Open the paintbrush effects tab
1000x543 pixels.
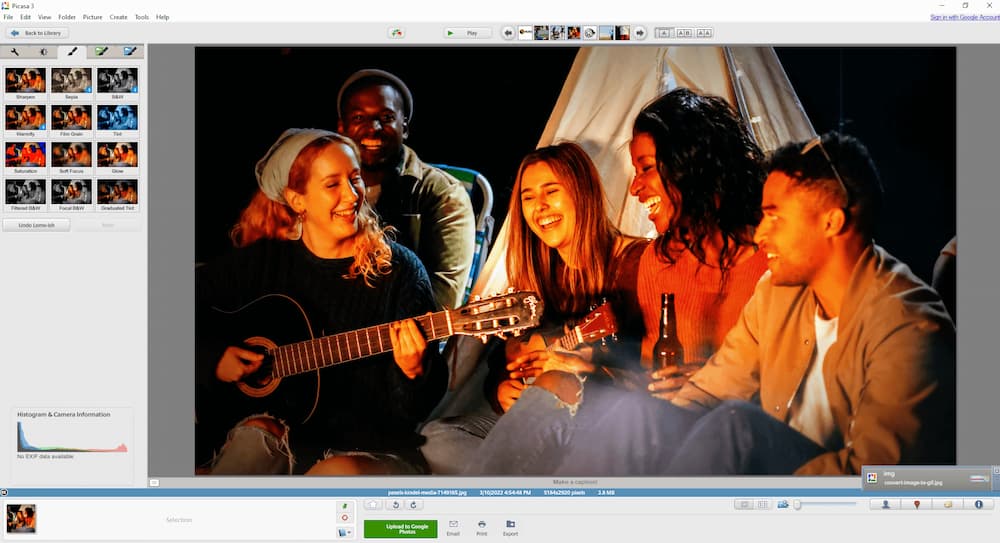click(x=72, y=52)
